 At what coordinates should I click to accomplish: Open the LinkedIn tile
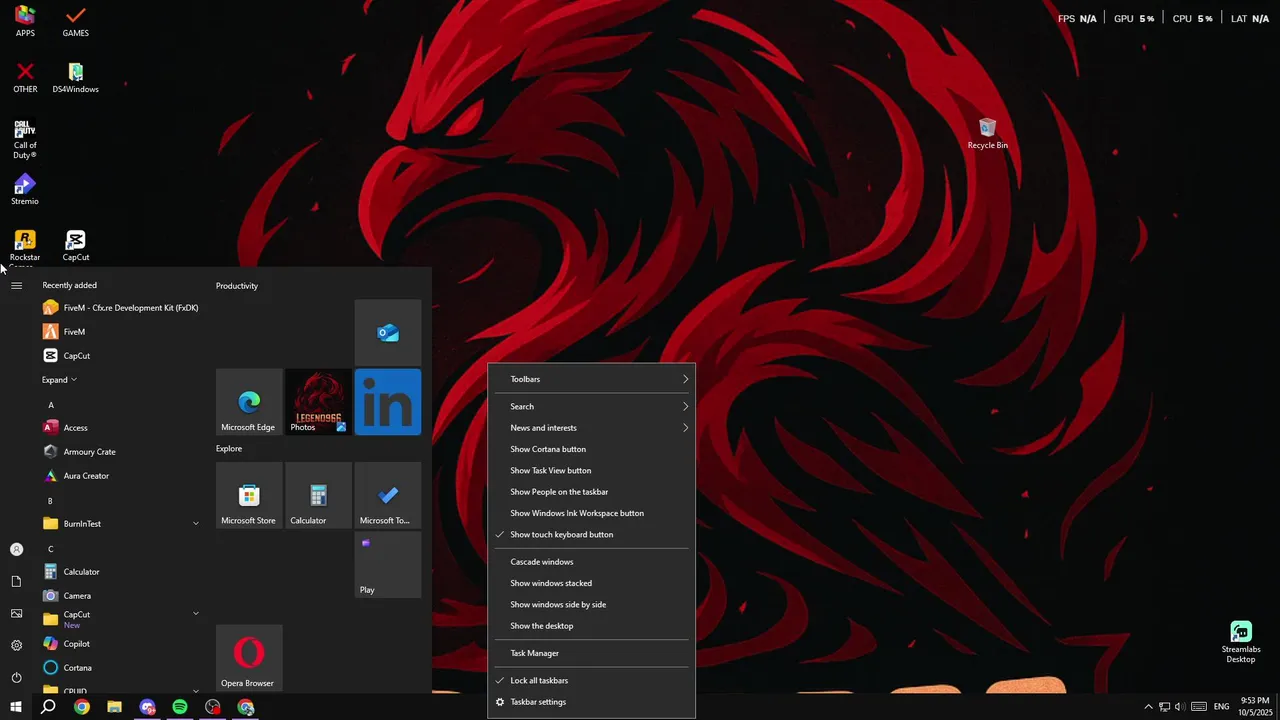click(x=388, y=402)
